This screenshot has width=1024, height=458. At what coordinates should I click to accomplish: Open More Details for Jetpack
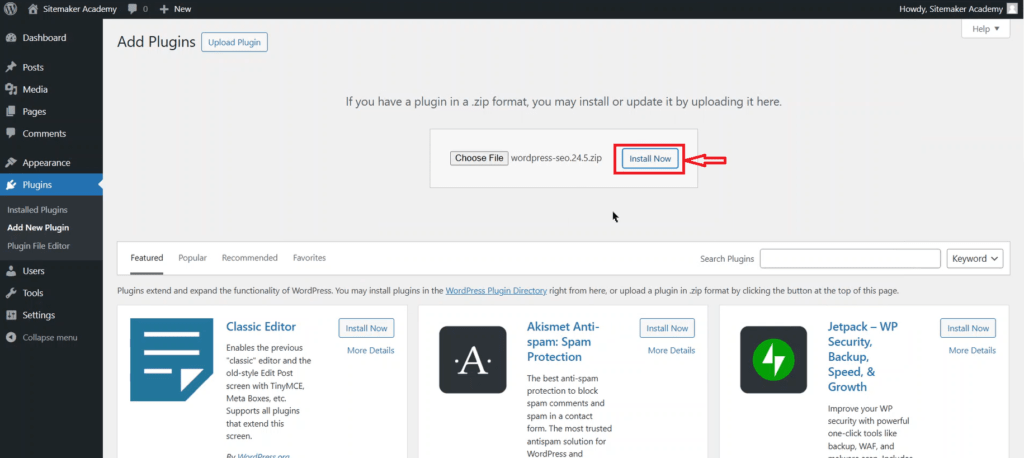[x=972, y=350]
